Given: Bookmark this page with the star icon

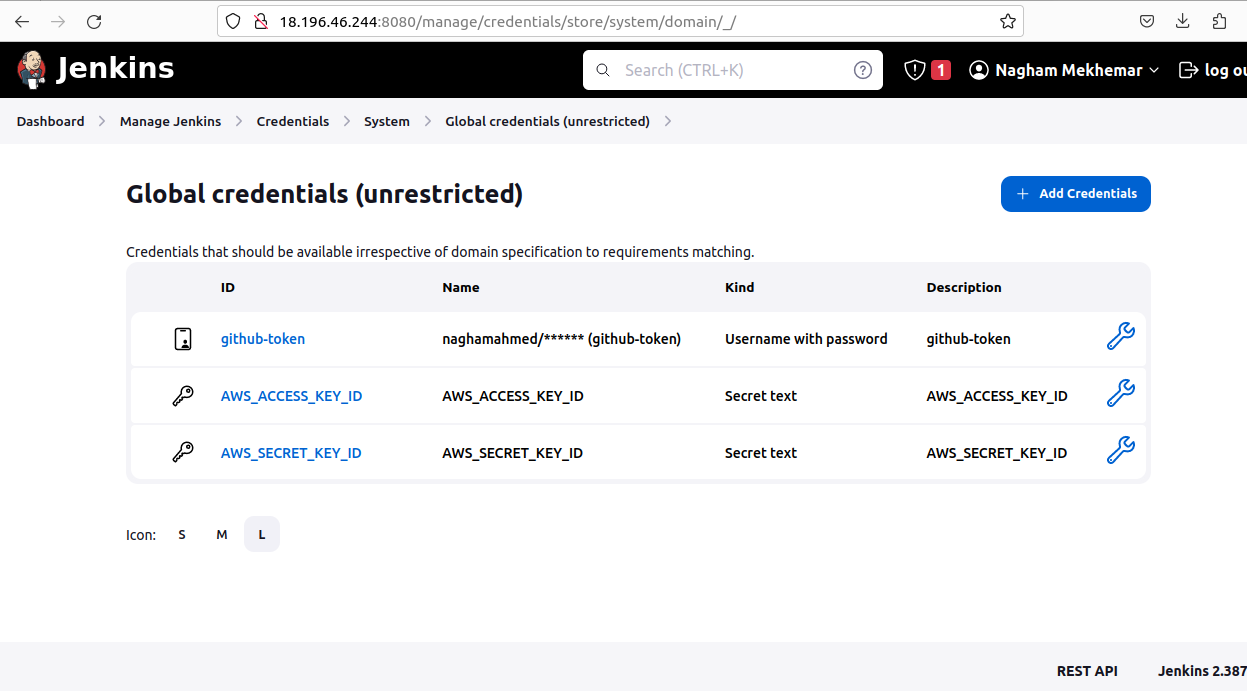Looking at the screenshot, I should click(1008, 21).
